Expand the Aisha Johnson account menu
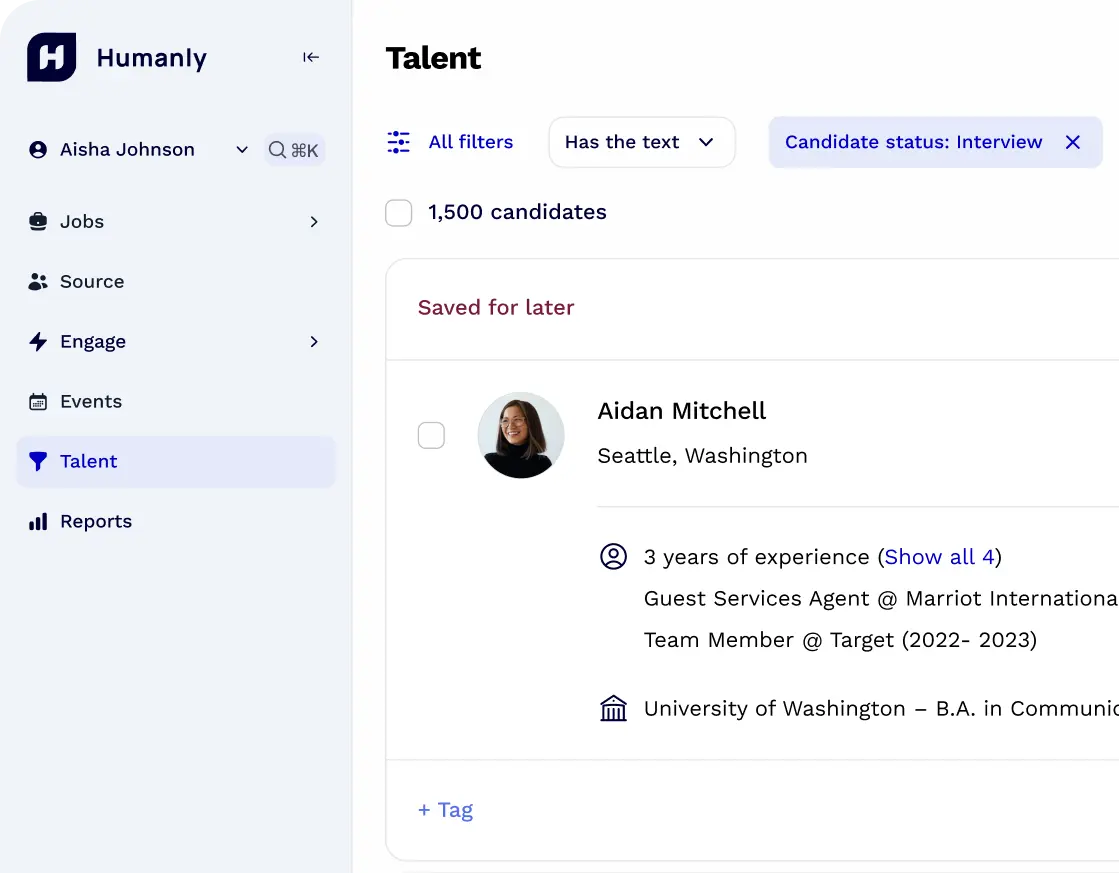This screenshot has height=873, width=1119. (x=241, y=149)
